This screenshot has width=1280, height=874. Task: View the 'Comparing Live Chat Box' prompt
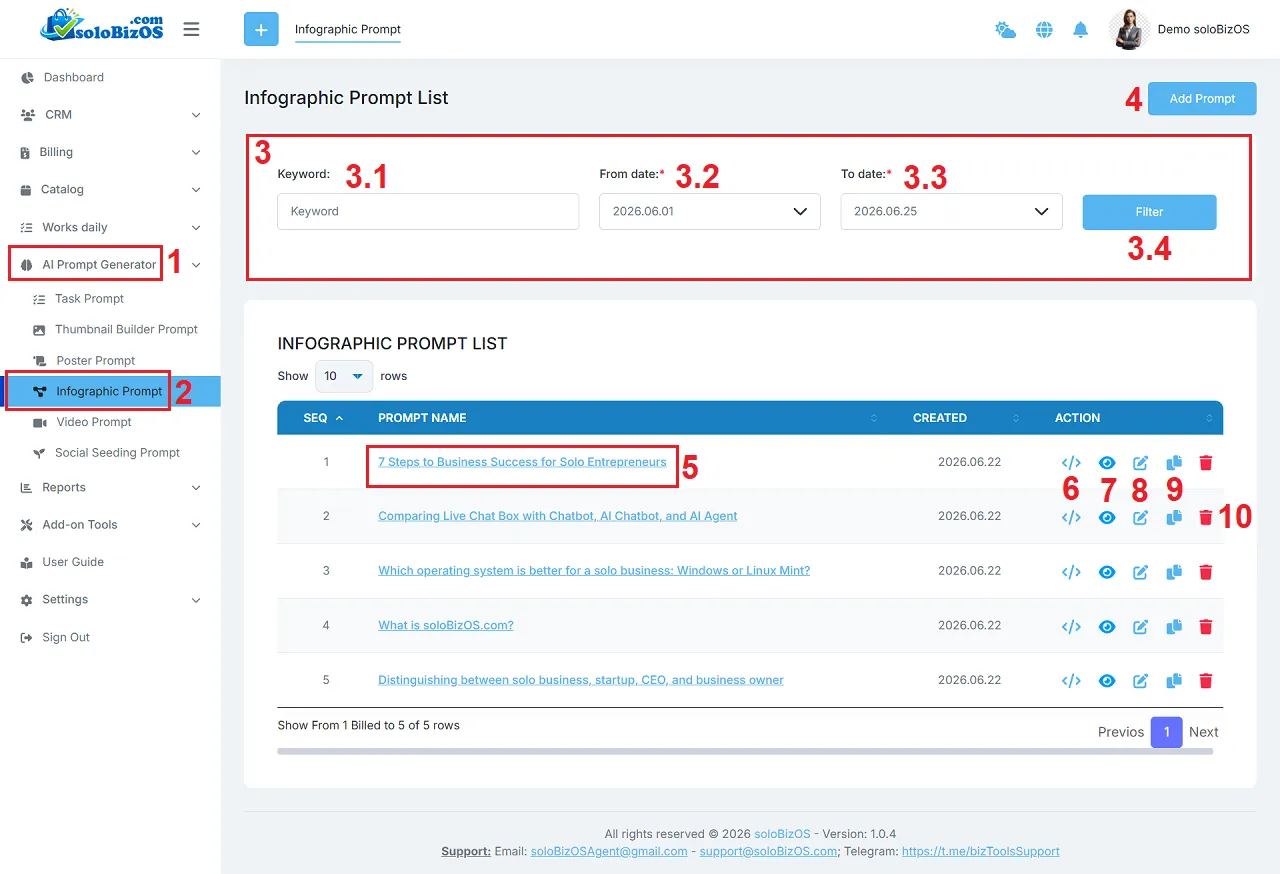click(x=1107, y=517)
